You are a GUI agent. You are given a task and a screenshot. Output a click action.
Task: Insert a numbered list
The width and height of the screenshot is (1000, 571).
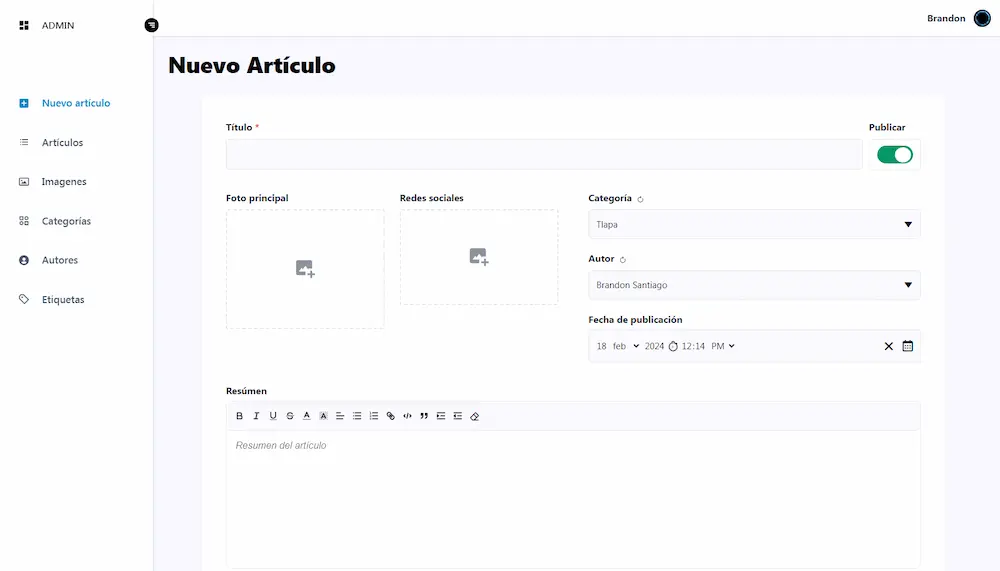pos(374,416)
